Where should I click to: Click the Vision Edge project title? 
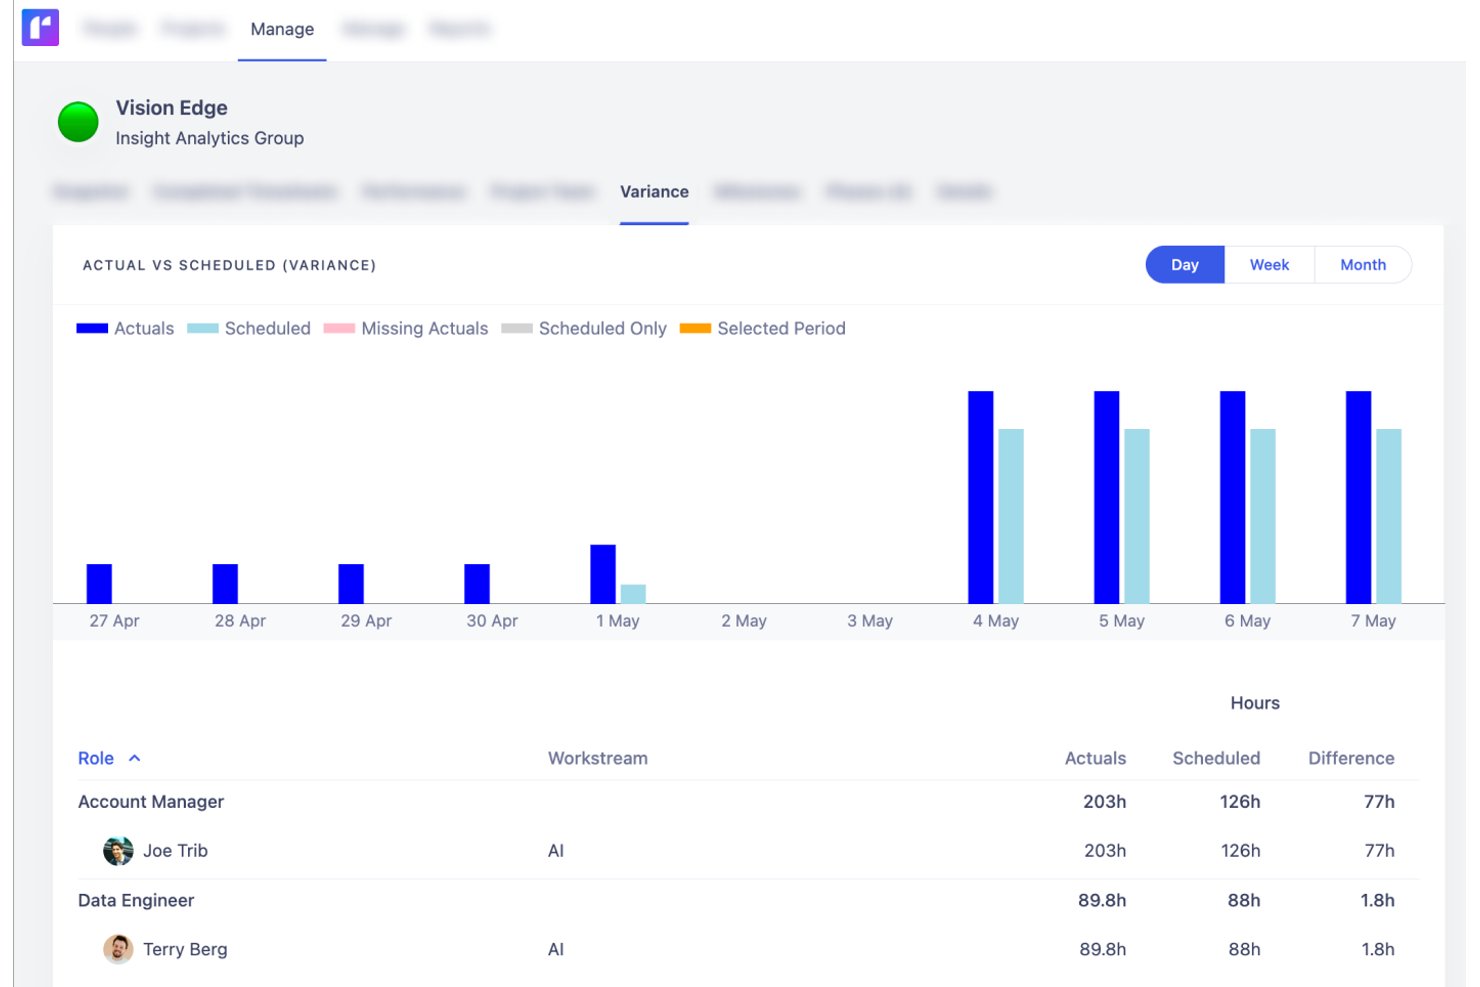(x=172, y=108)
